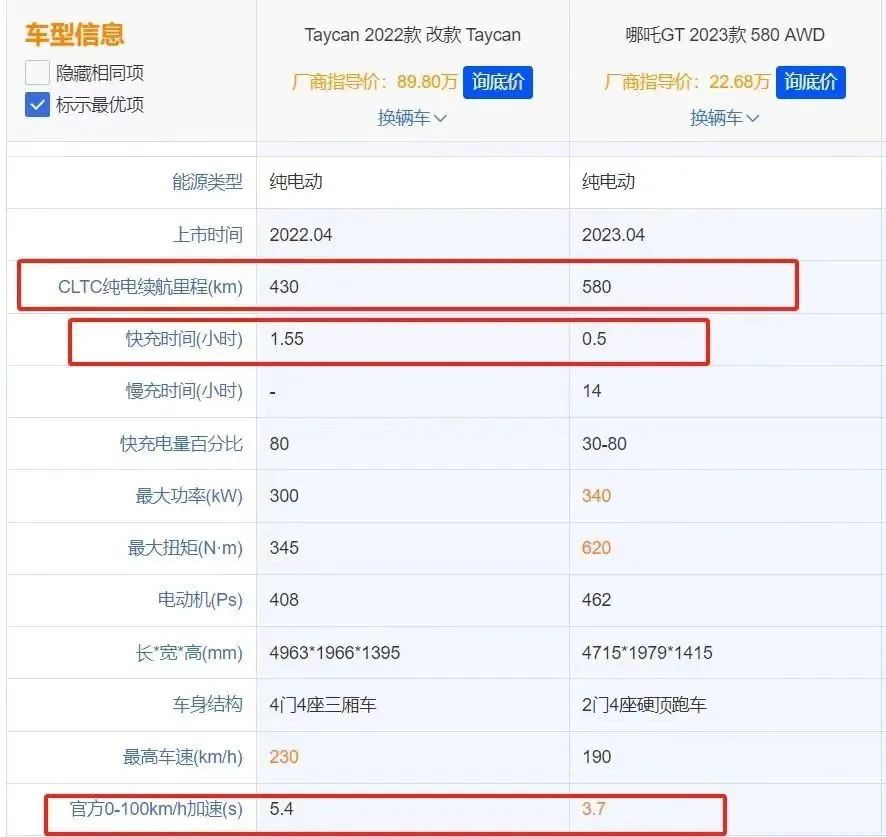Select 官方0-100km/h加速(s) label
886x837 pixels.
tap(156, 809)
